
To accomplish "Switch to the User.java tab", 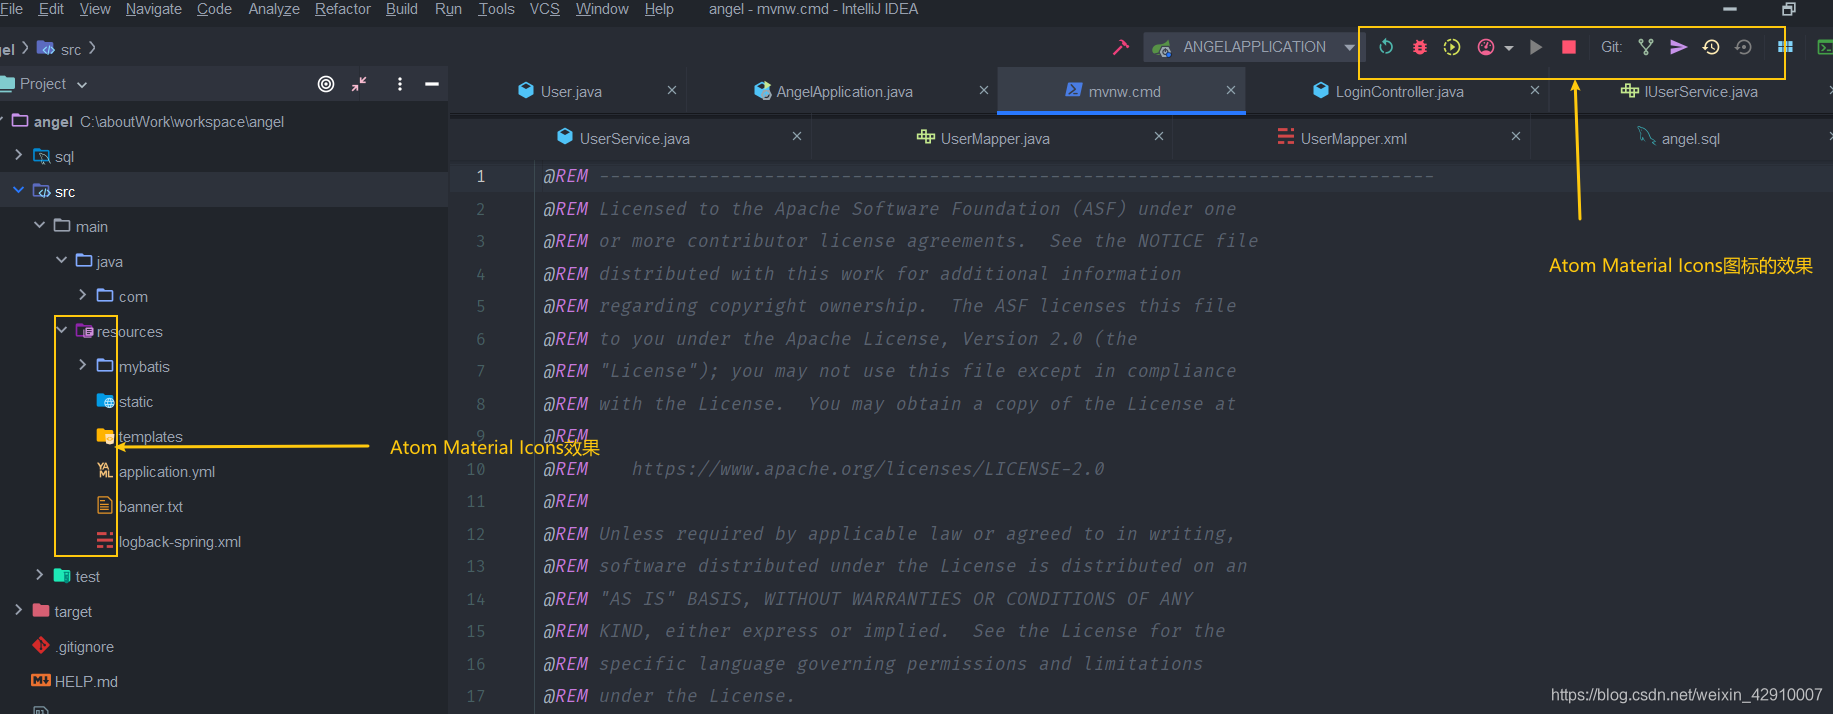I will [x=571, y=91].
